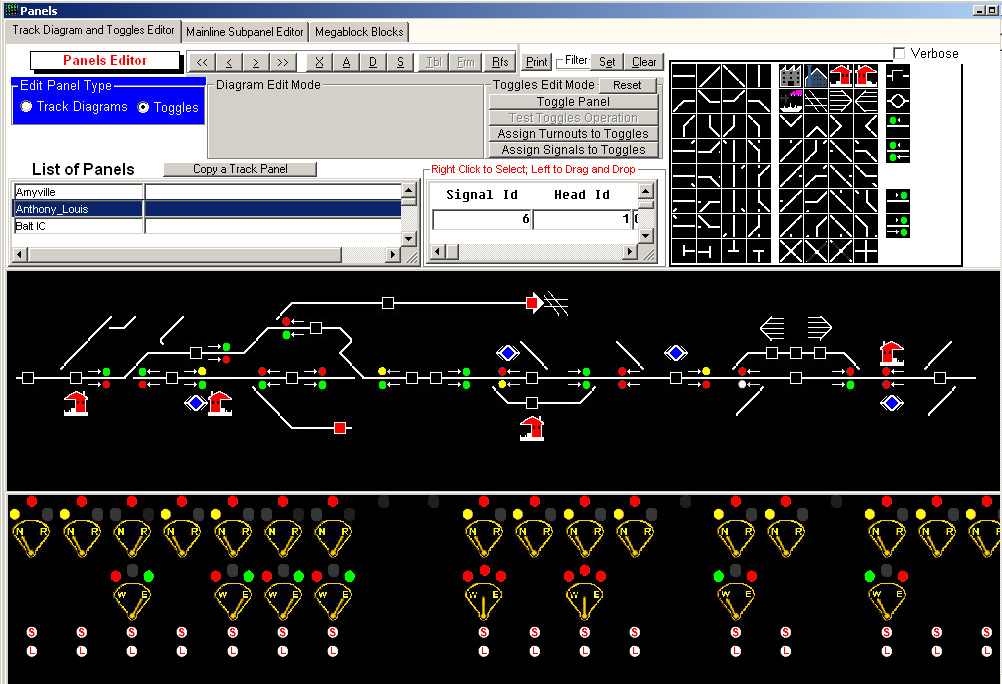Select the blue factory with smokestack icon
This screenshot has height=684, width=1002.
click(x=816, y=76)
